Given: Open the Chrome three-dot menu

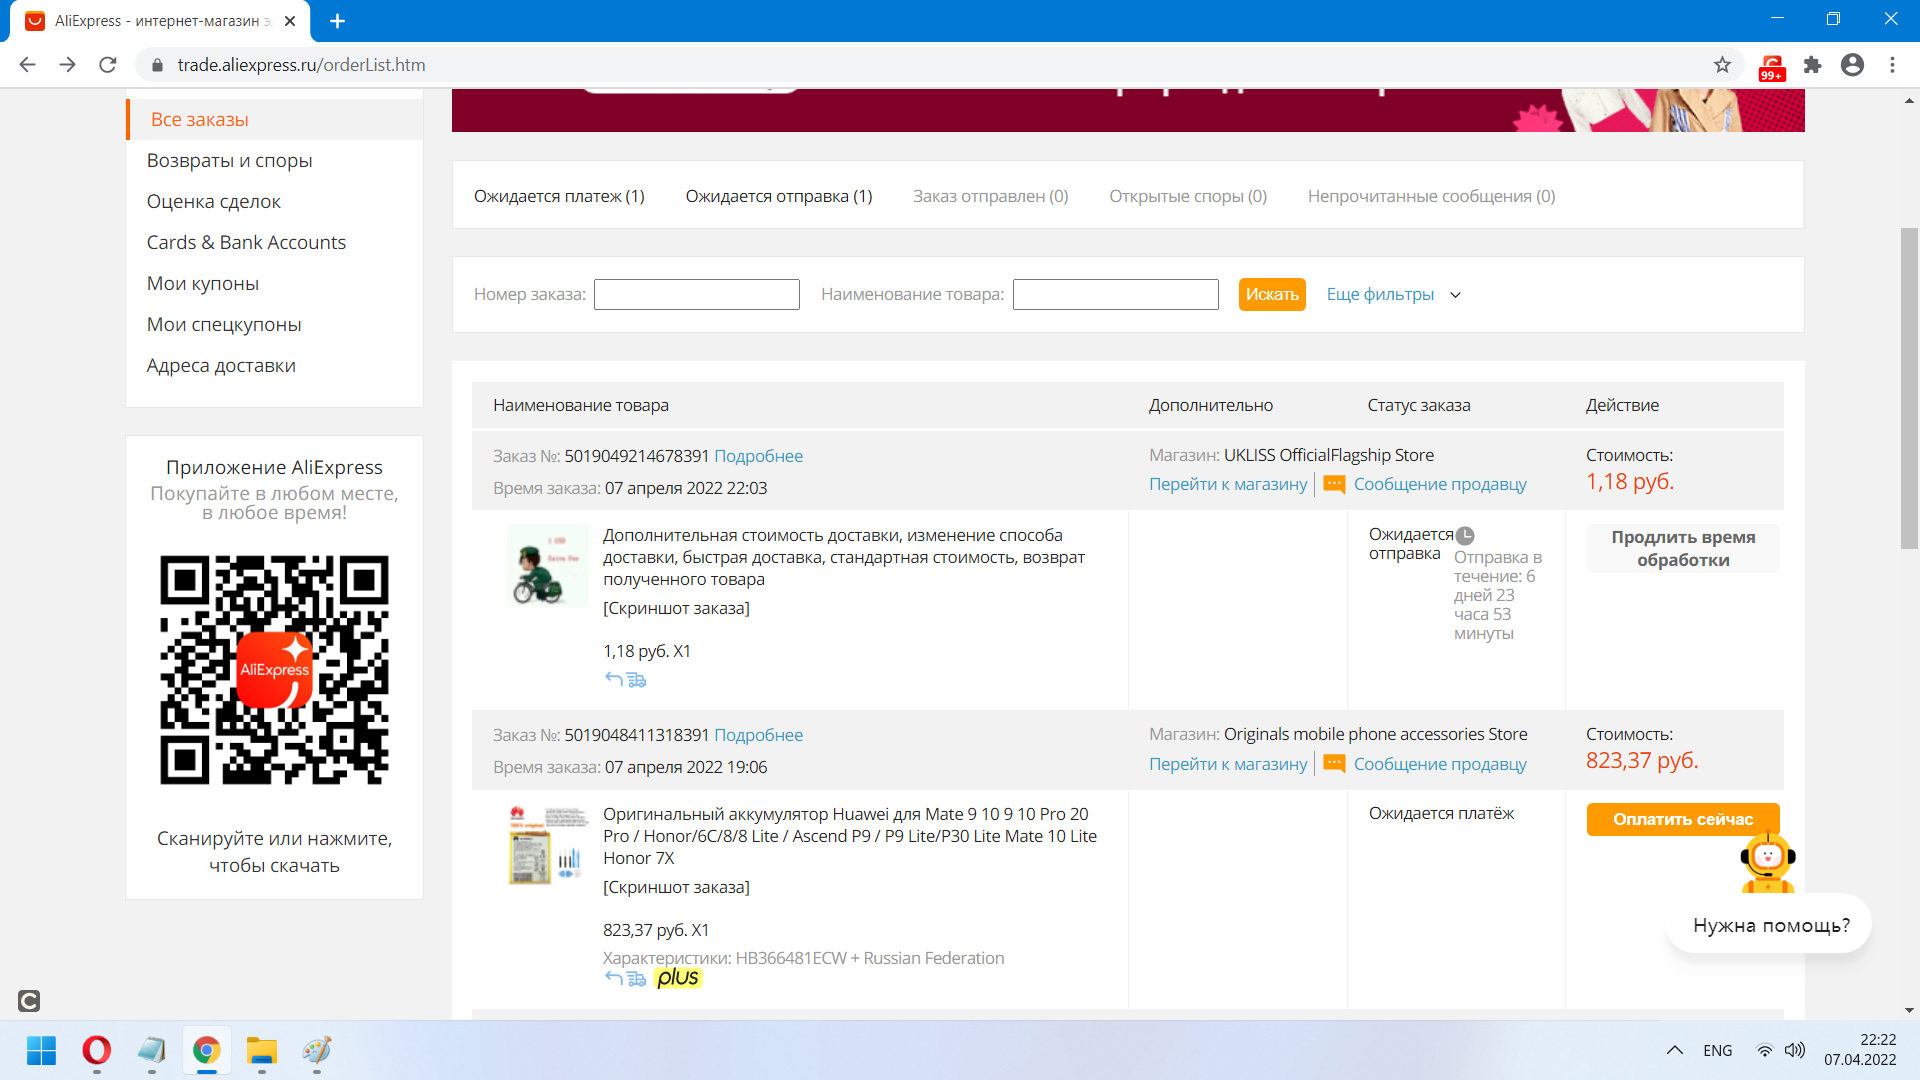Looking at the screenshot, I should [x=1892, y=65].
